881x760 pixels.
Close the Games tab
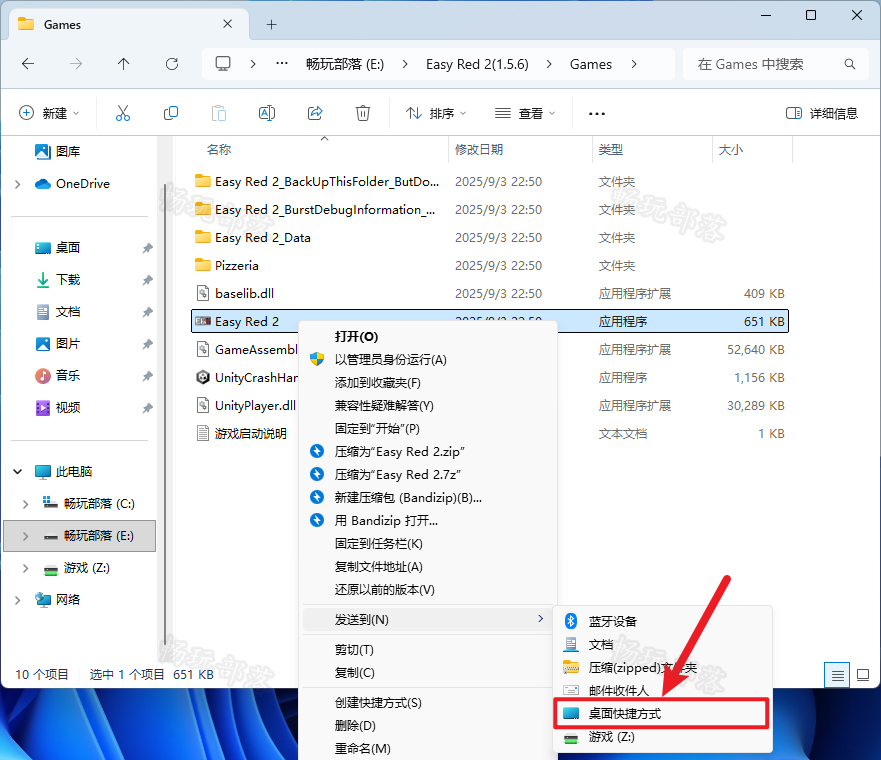(228, 24)
